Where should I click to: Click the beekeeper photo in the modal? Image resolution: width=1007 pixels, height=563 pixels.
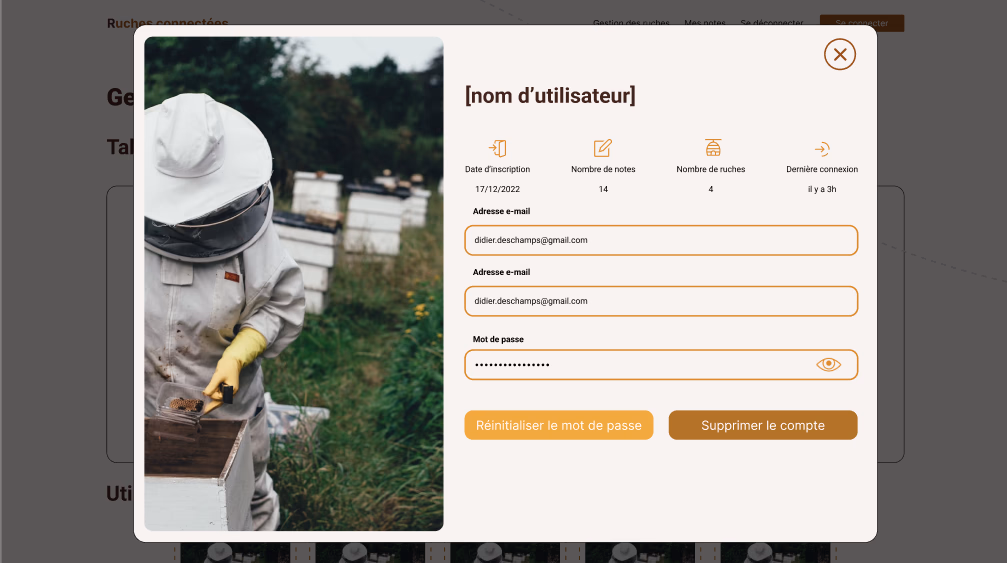293,284
